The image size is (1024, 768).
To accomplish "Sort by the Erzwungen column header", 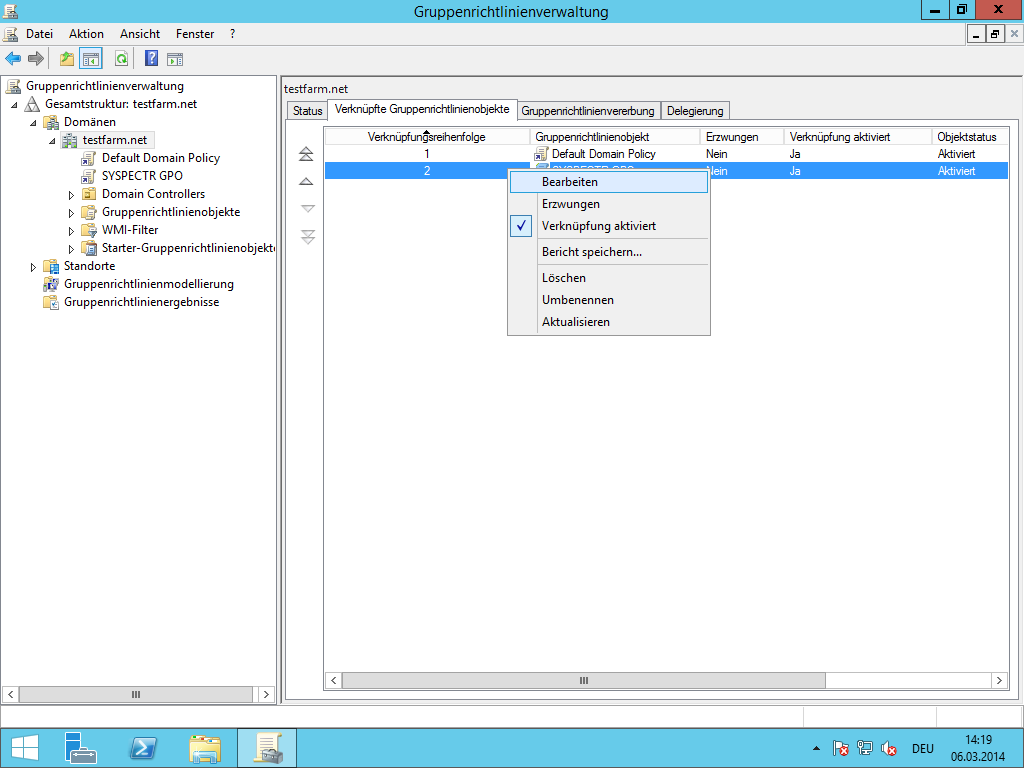I will pyautogui.click(x=742, y=137).
